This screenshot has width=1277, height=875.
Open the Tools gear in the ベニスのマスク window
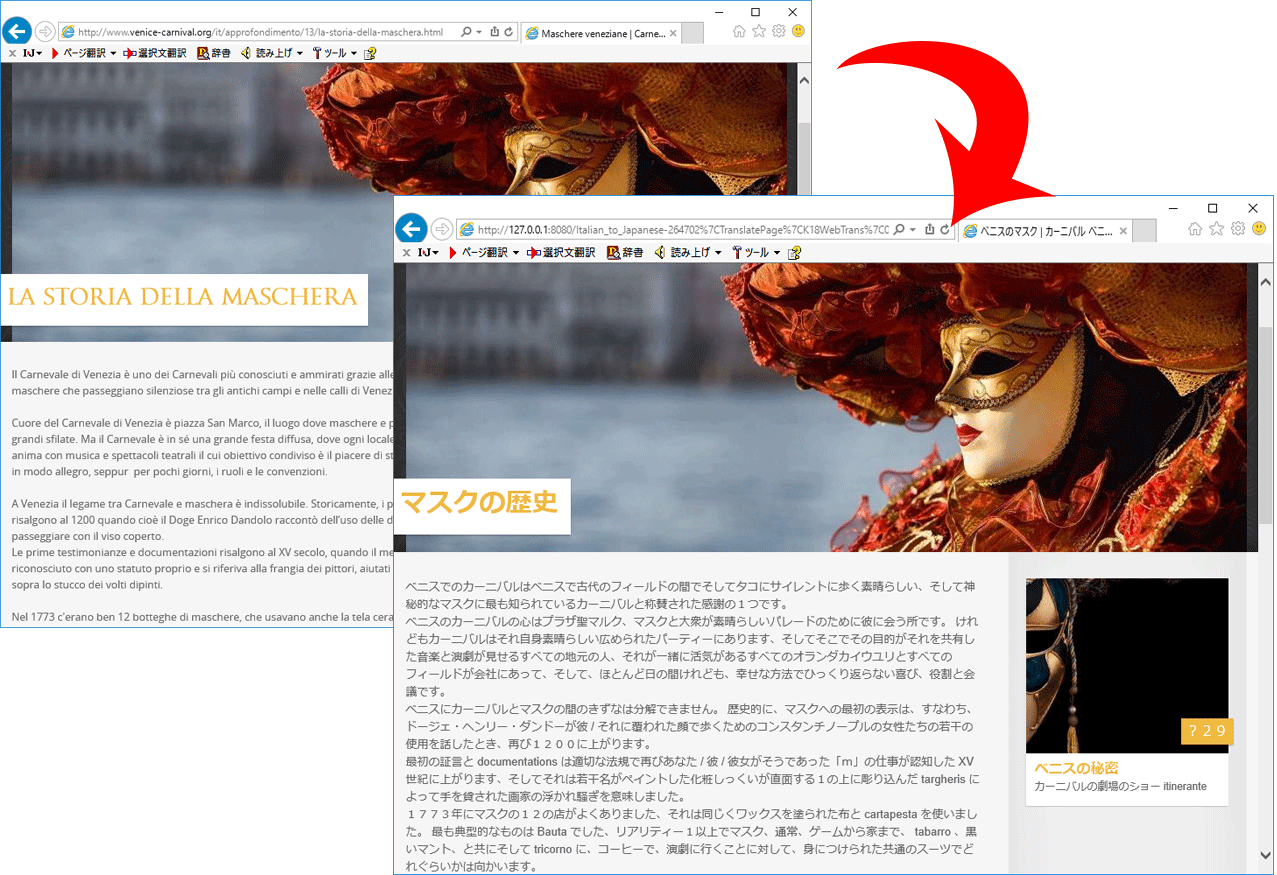click(1238, 229)
